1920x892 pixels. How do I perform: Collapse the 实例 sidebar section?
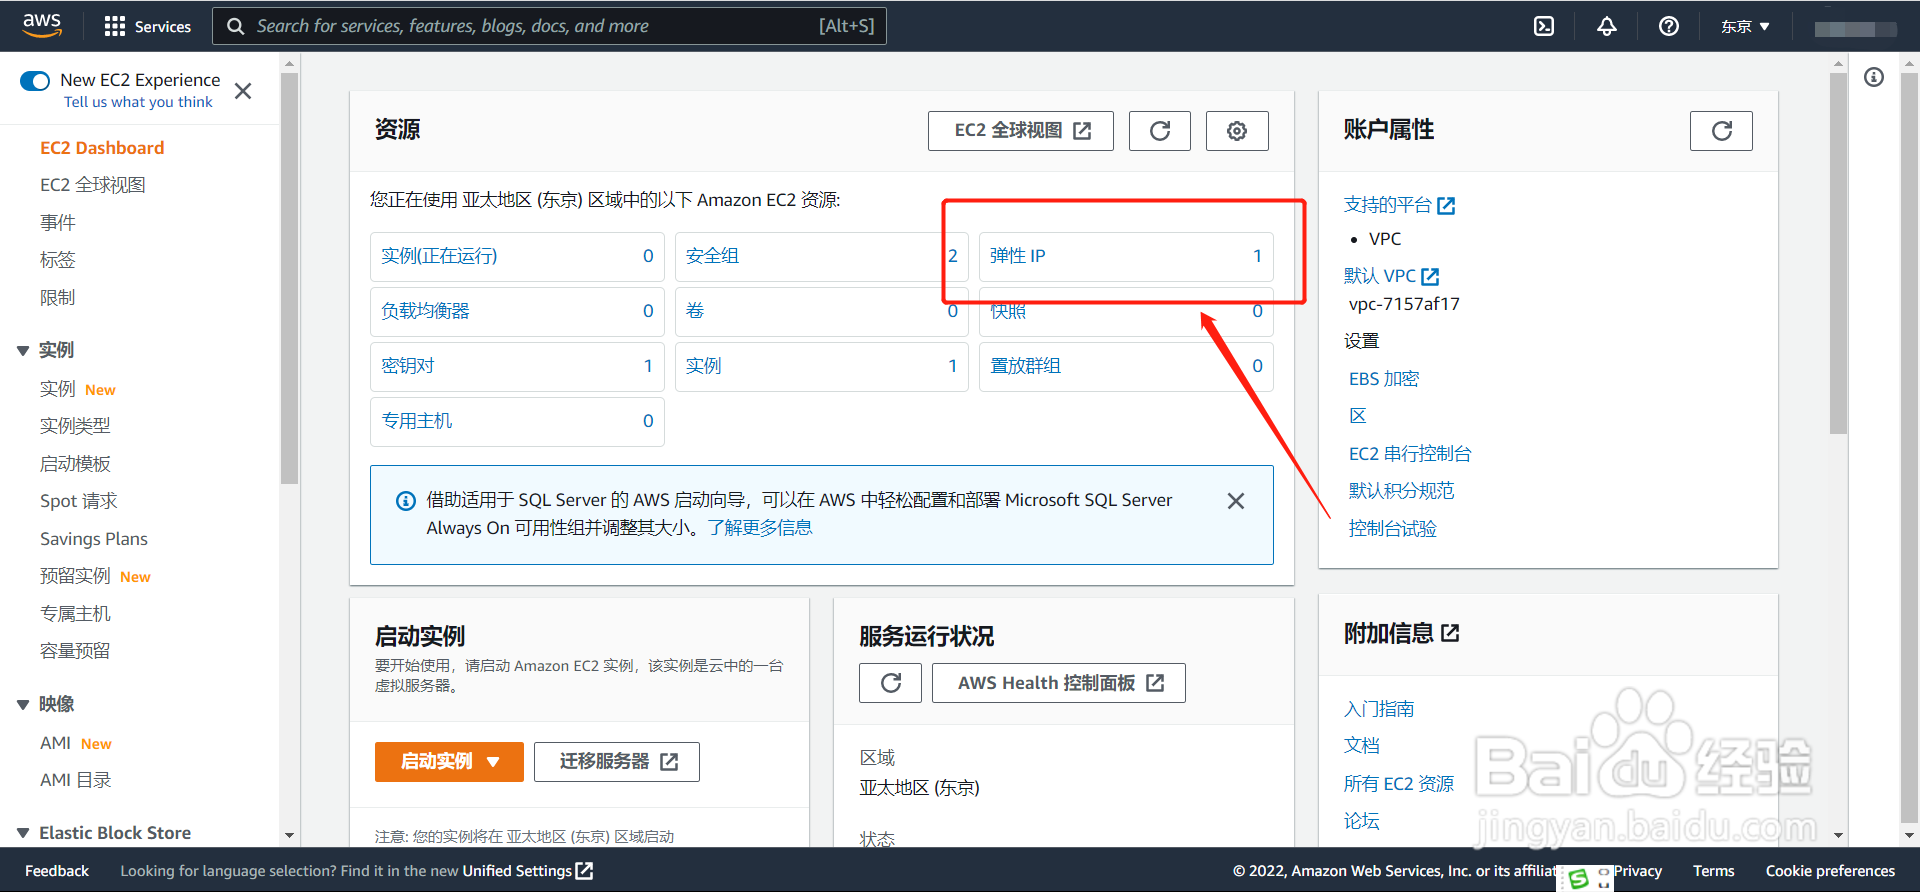click(23, 351)
